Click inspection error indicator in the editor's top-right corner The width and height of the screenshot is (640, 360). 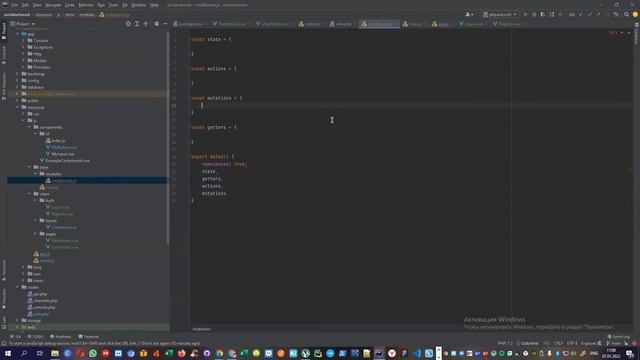click(x=613, y=33)
